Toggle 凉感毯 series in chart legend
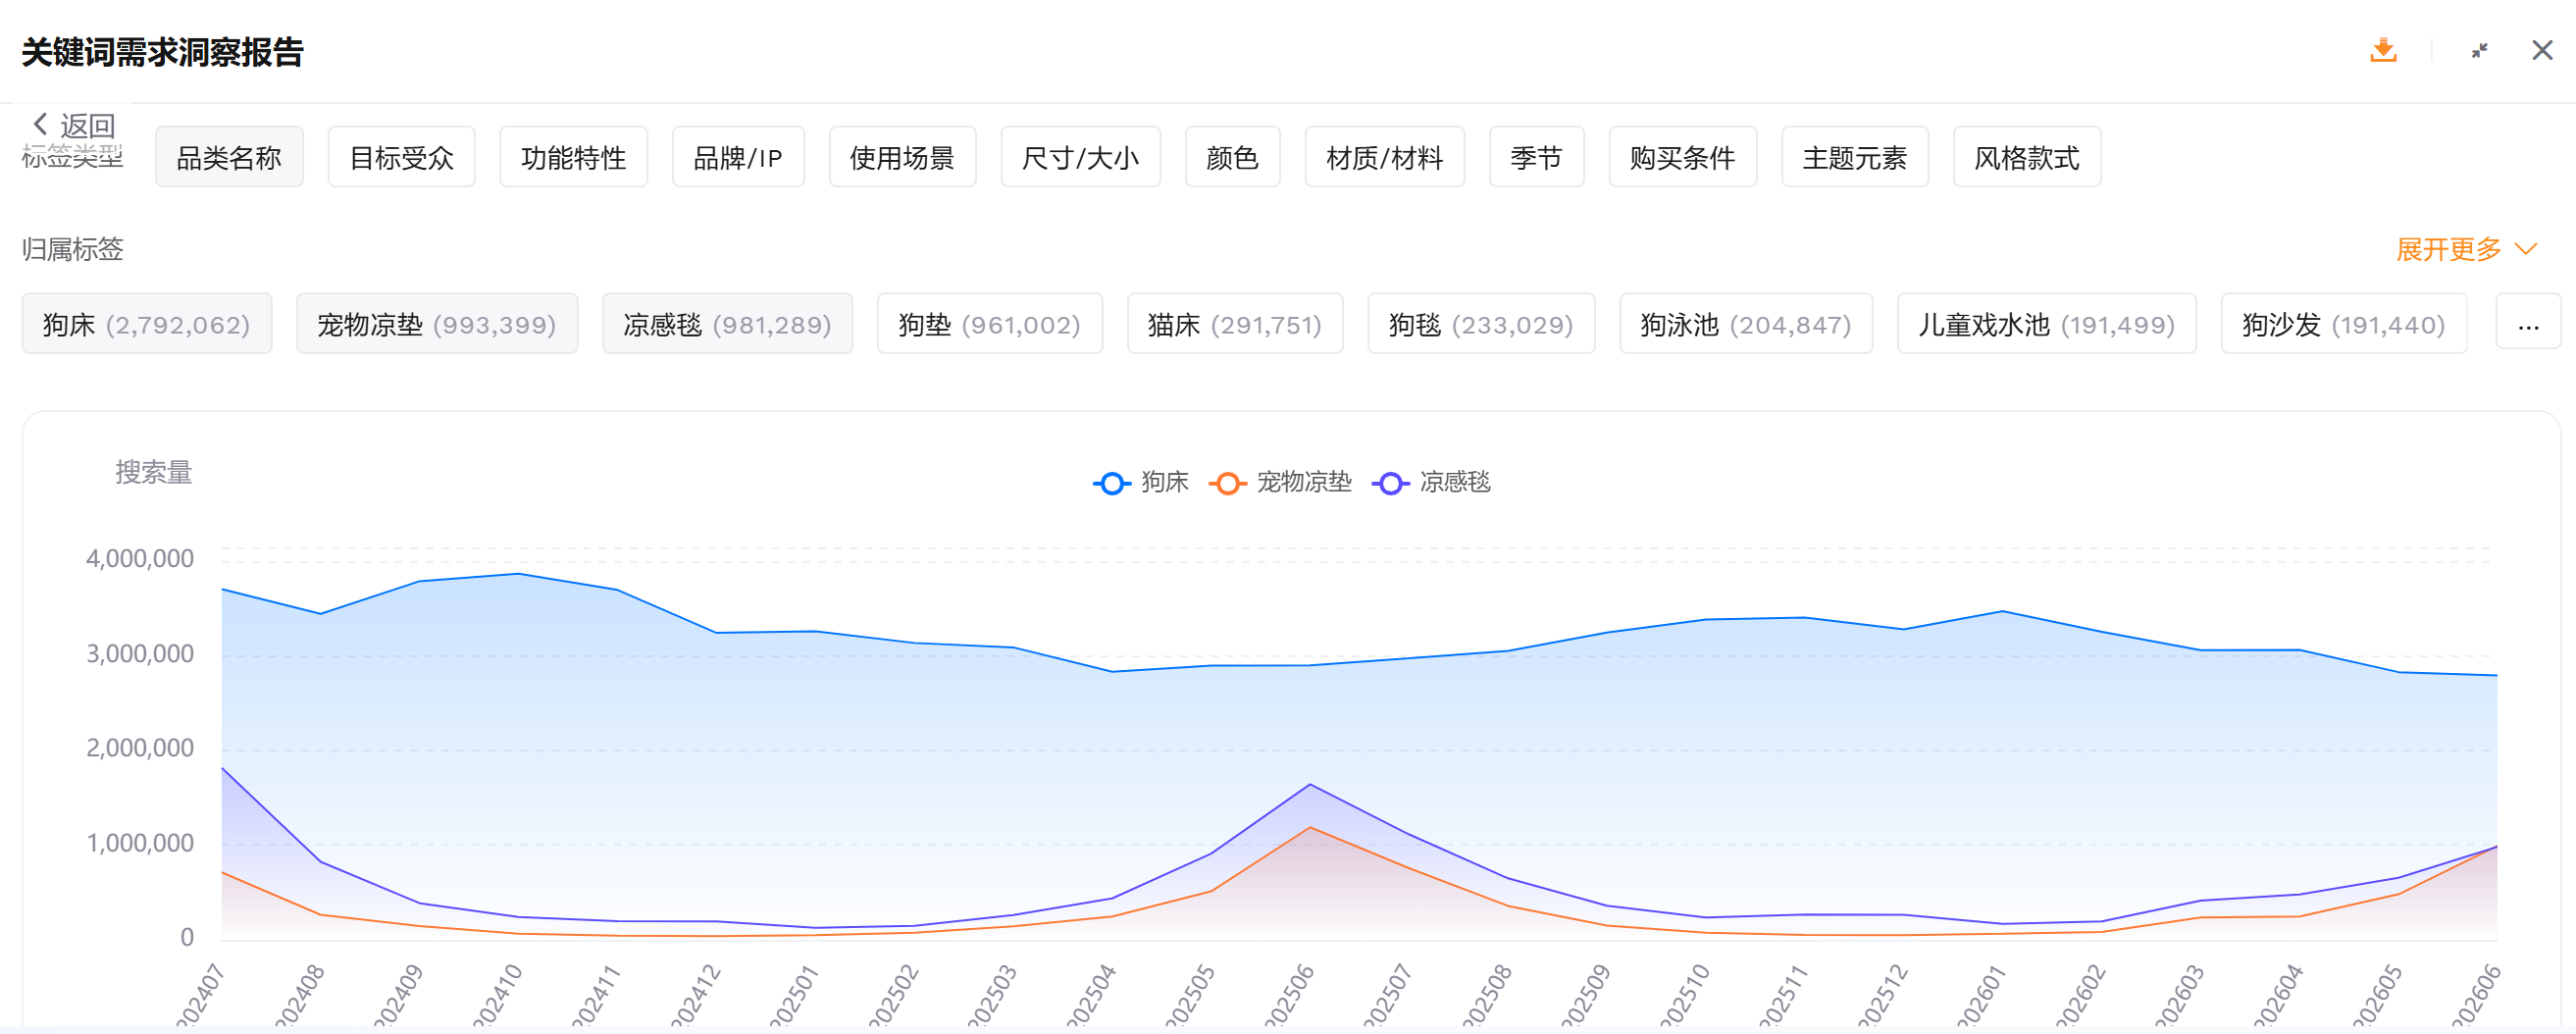 pyautogui.click(x=1431, y=482)
